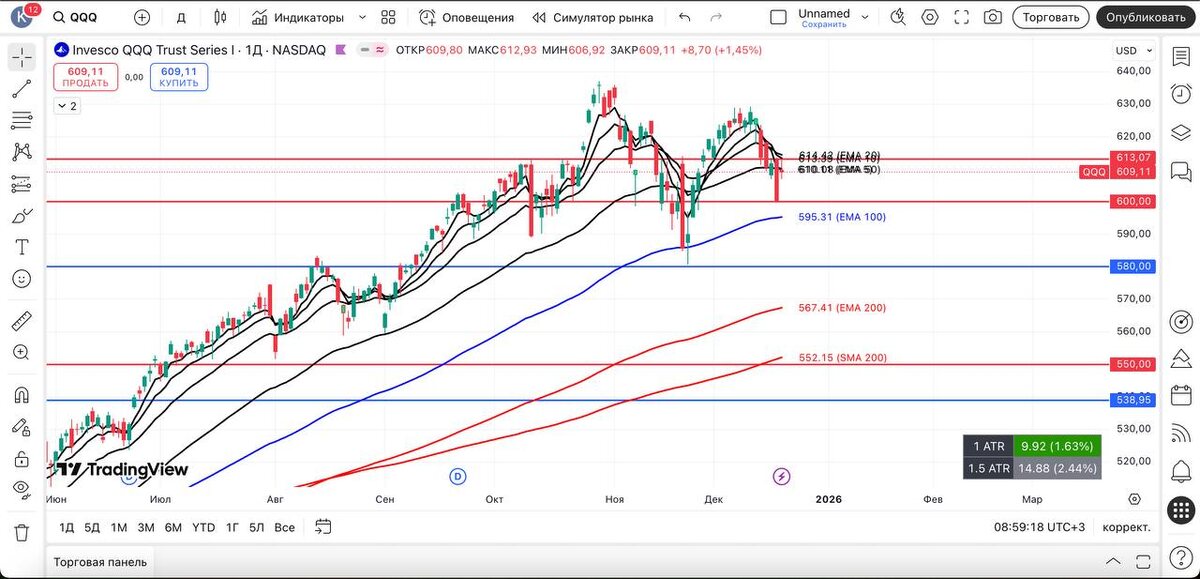Click the Торговать trade button
This screenshot has height=579, width=1200.
pyautogui.click(x=1050, y=17)
